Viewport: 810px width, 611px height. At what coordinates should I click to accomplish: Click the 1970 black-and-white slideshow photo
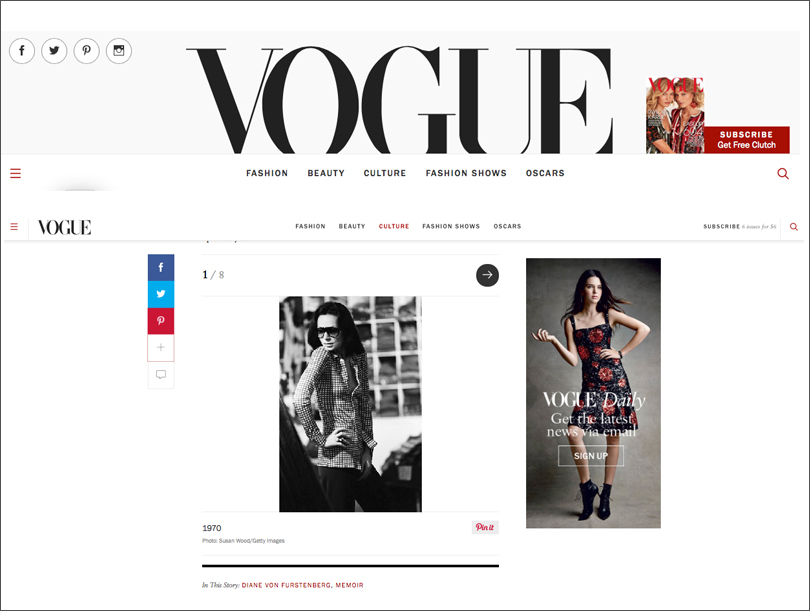(350, 404)
